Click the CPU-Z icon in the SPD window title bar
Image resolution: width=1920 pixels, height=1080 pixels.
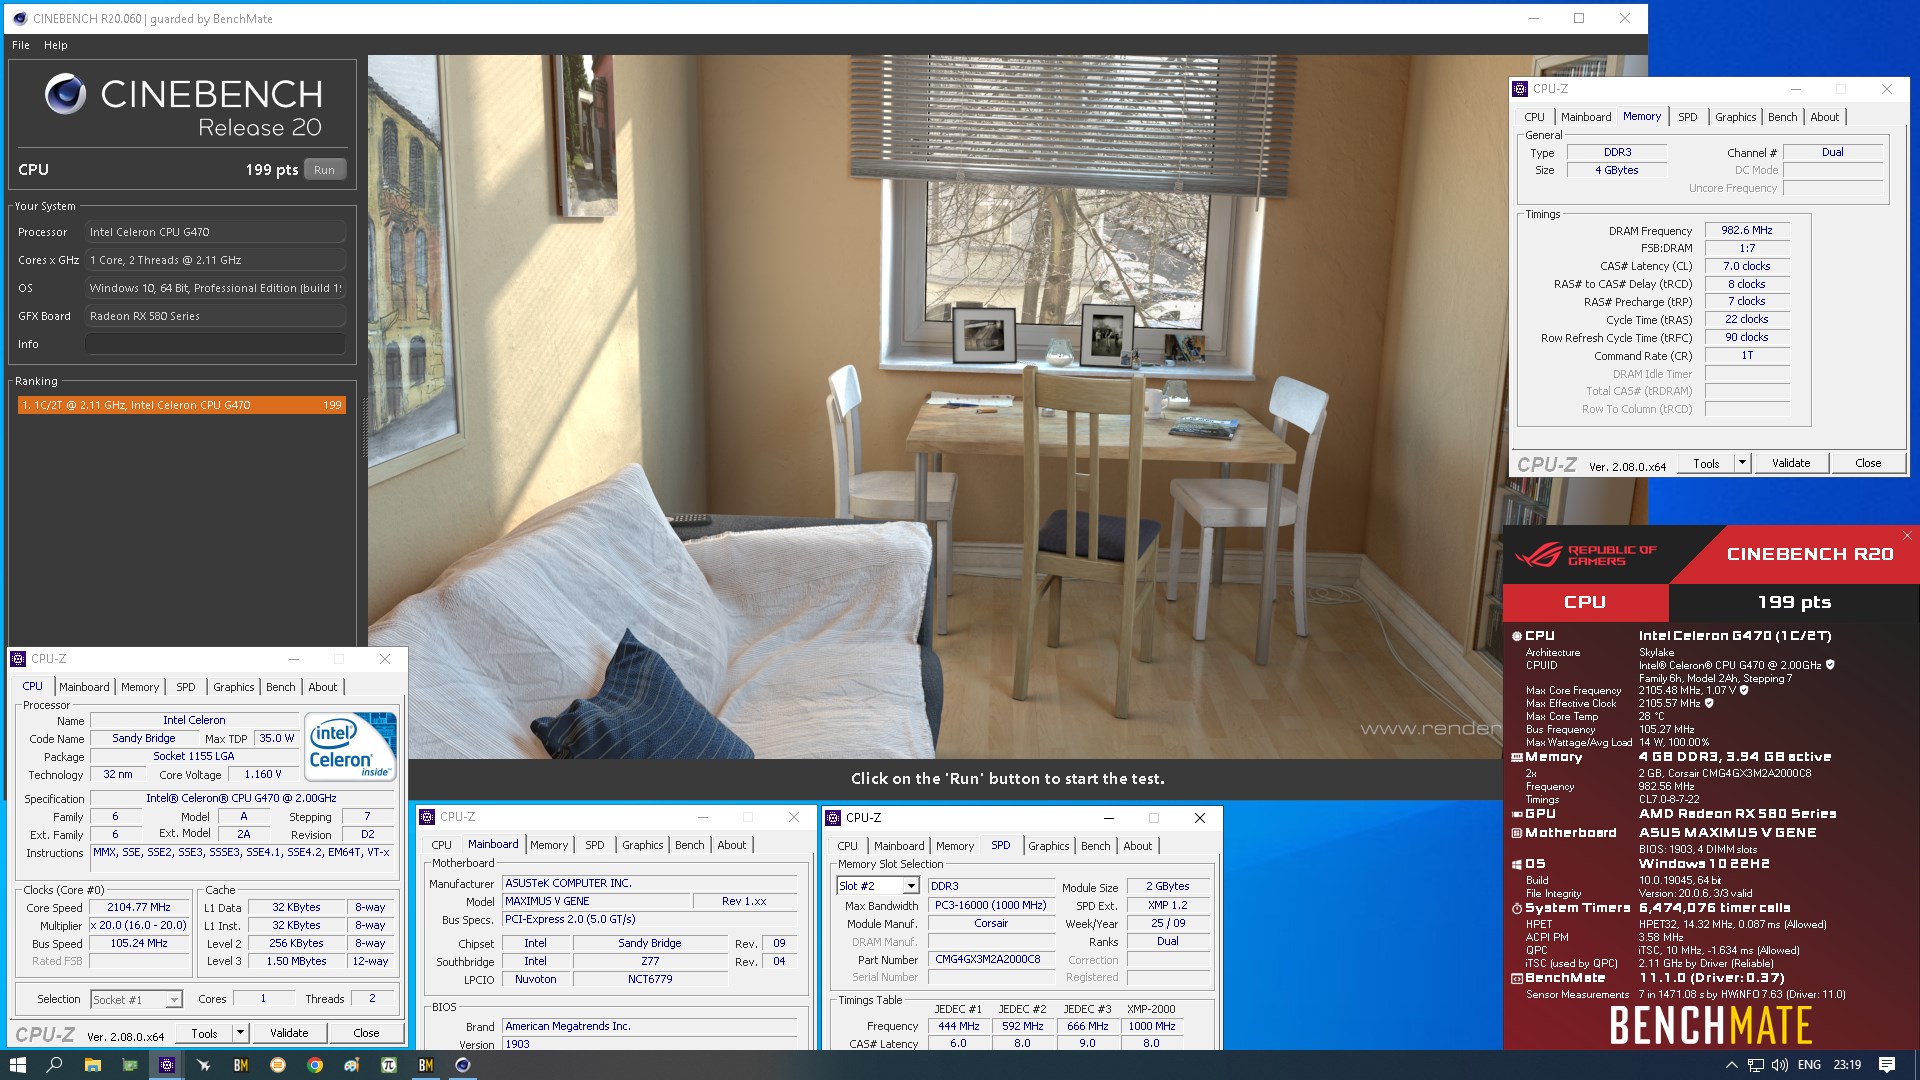tap(833, 818)
